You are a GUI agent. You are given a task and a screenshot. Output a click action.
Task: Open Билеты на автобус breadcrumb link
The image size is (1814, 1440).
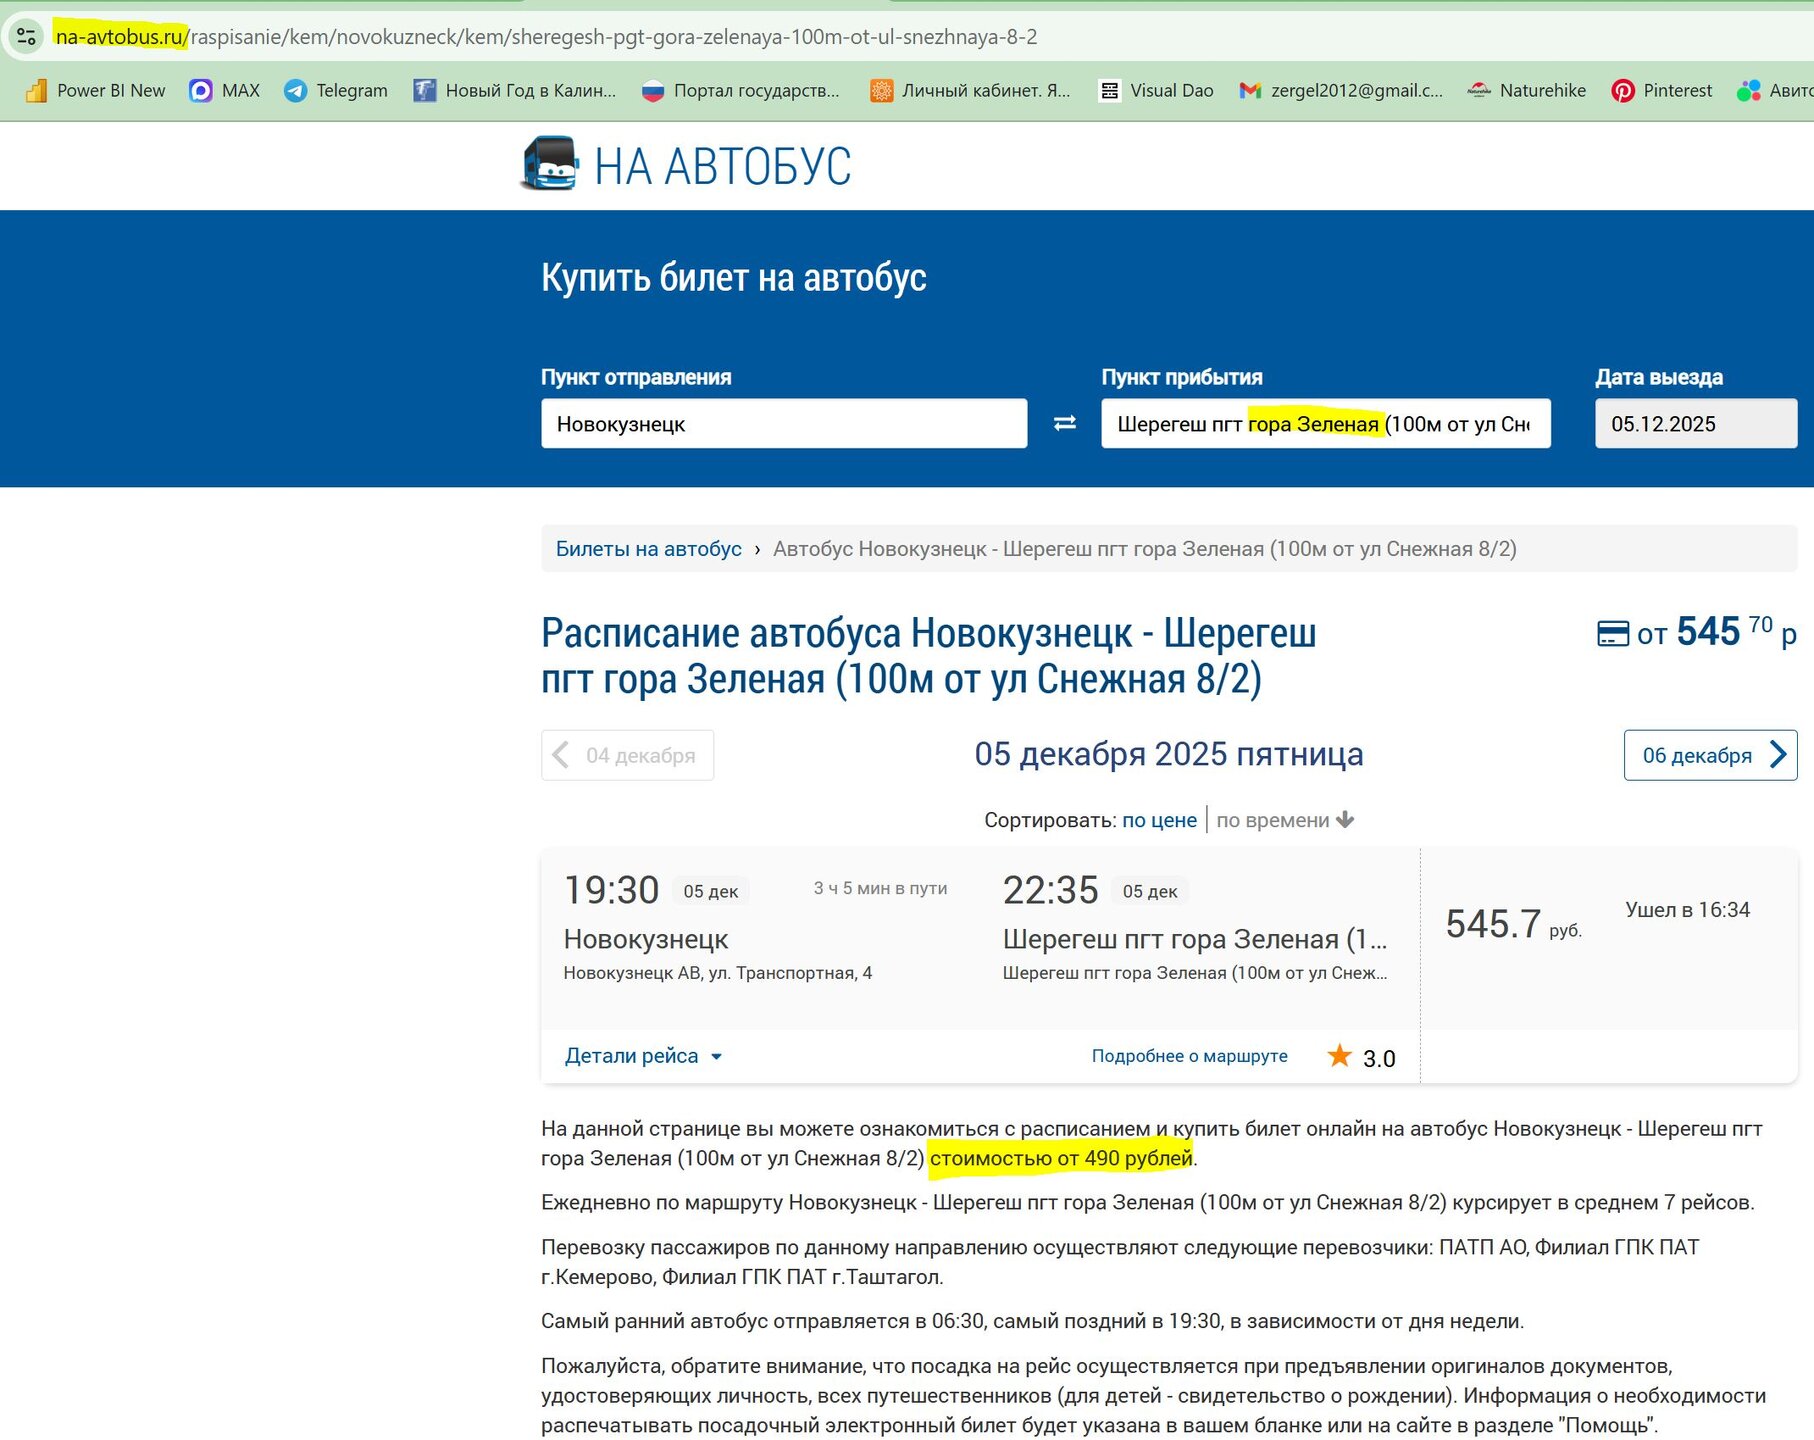pyautogui.click(x=648, y=549)
